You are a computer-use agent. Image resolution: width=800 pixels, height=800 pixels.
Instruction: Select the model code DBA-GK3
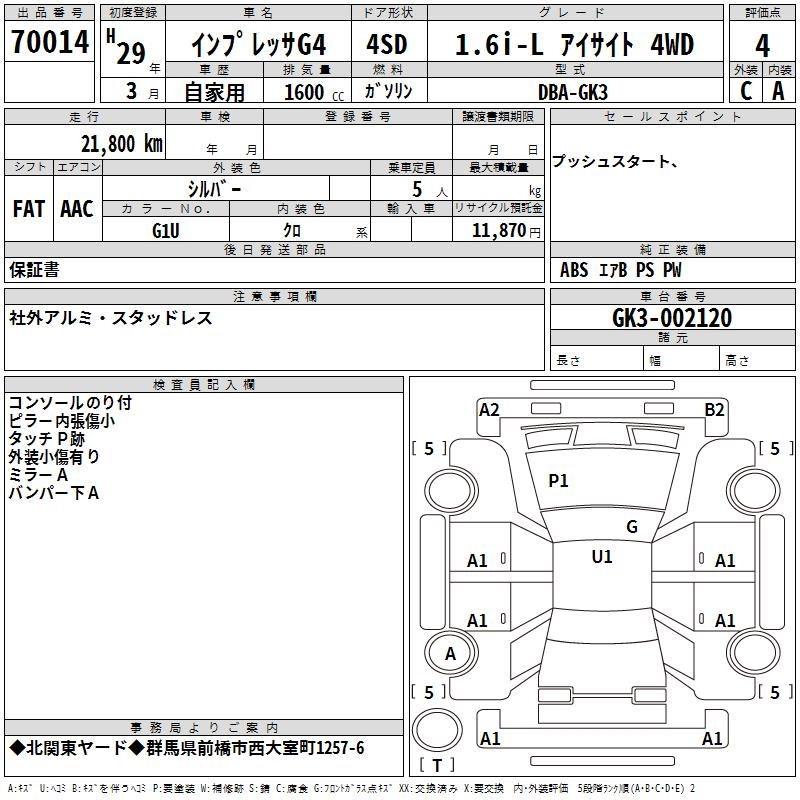click(x=572, y=91)
